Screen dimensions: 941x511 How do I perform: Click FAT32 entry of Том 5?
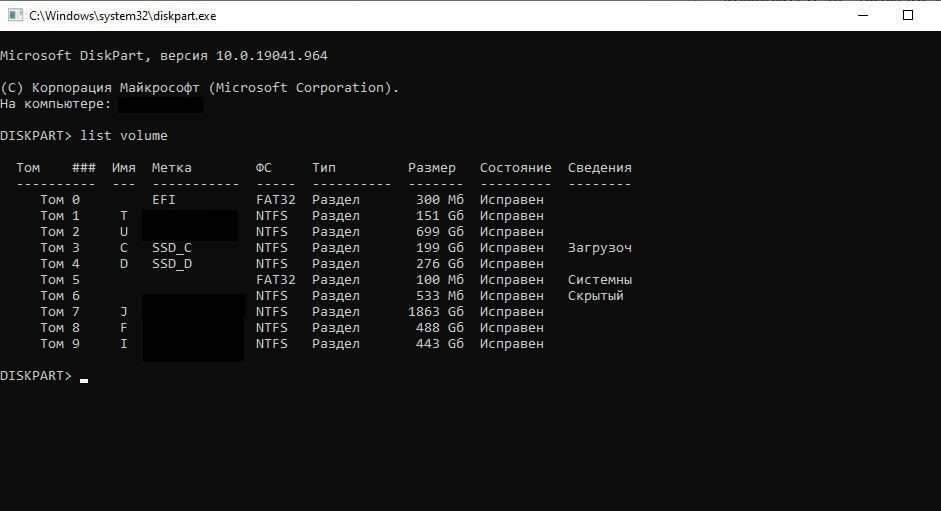pyautogui.click(x=275, y=280)
